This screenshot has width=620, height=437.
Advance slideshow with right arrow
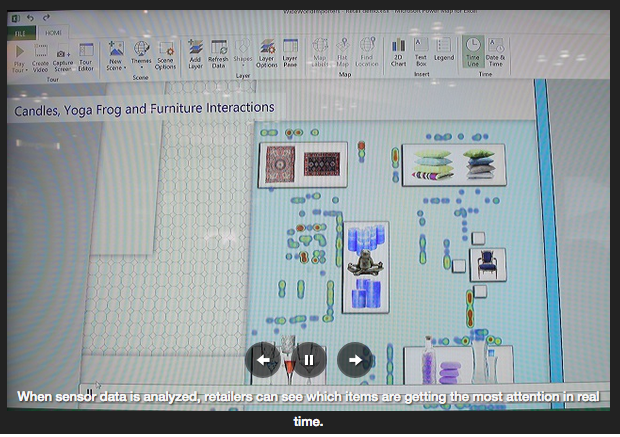pos(355,359)
